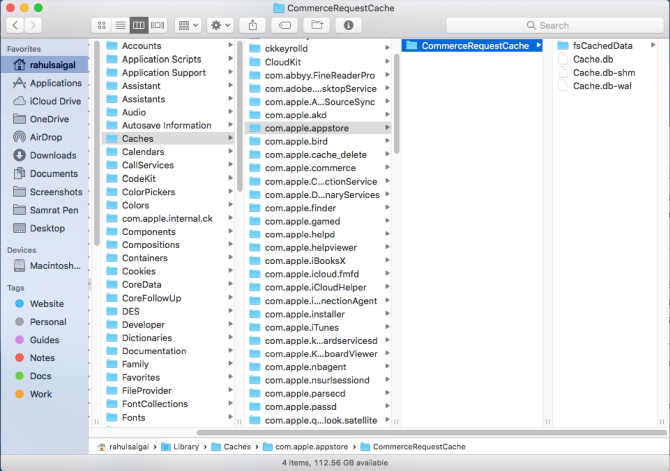The width and height of the screenshot is (670, 471).
Task: Switch to gallery cover flow view
Action: pyautogui.click(x=158, y=26)
